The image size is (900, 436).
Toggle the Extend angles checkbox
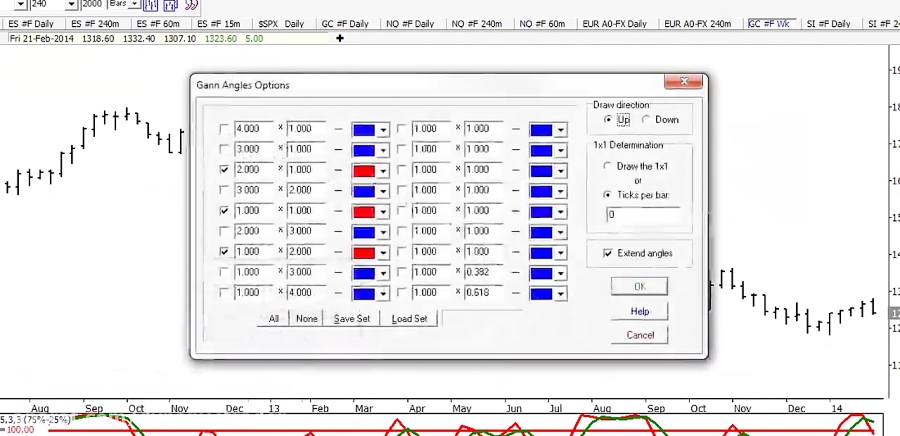coord(608,254)
